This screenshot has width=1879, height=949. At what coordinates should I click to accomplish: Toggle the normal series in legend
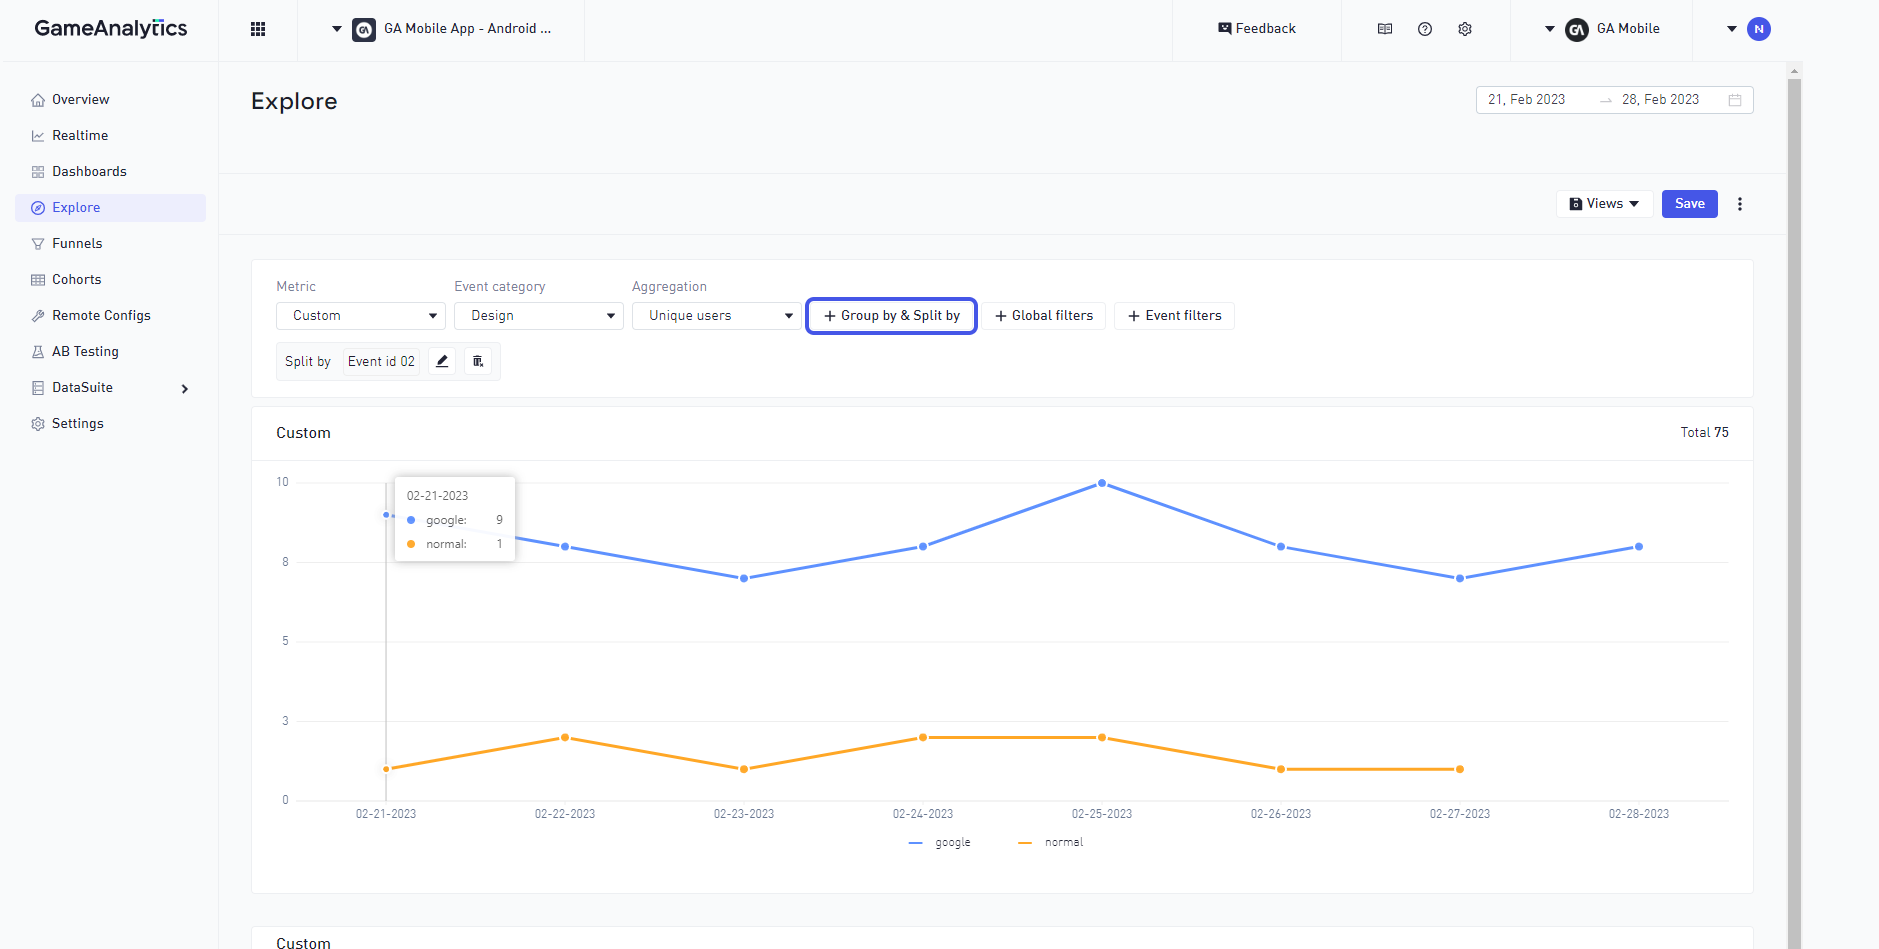click(1051, 843)
